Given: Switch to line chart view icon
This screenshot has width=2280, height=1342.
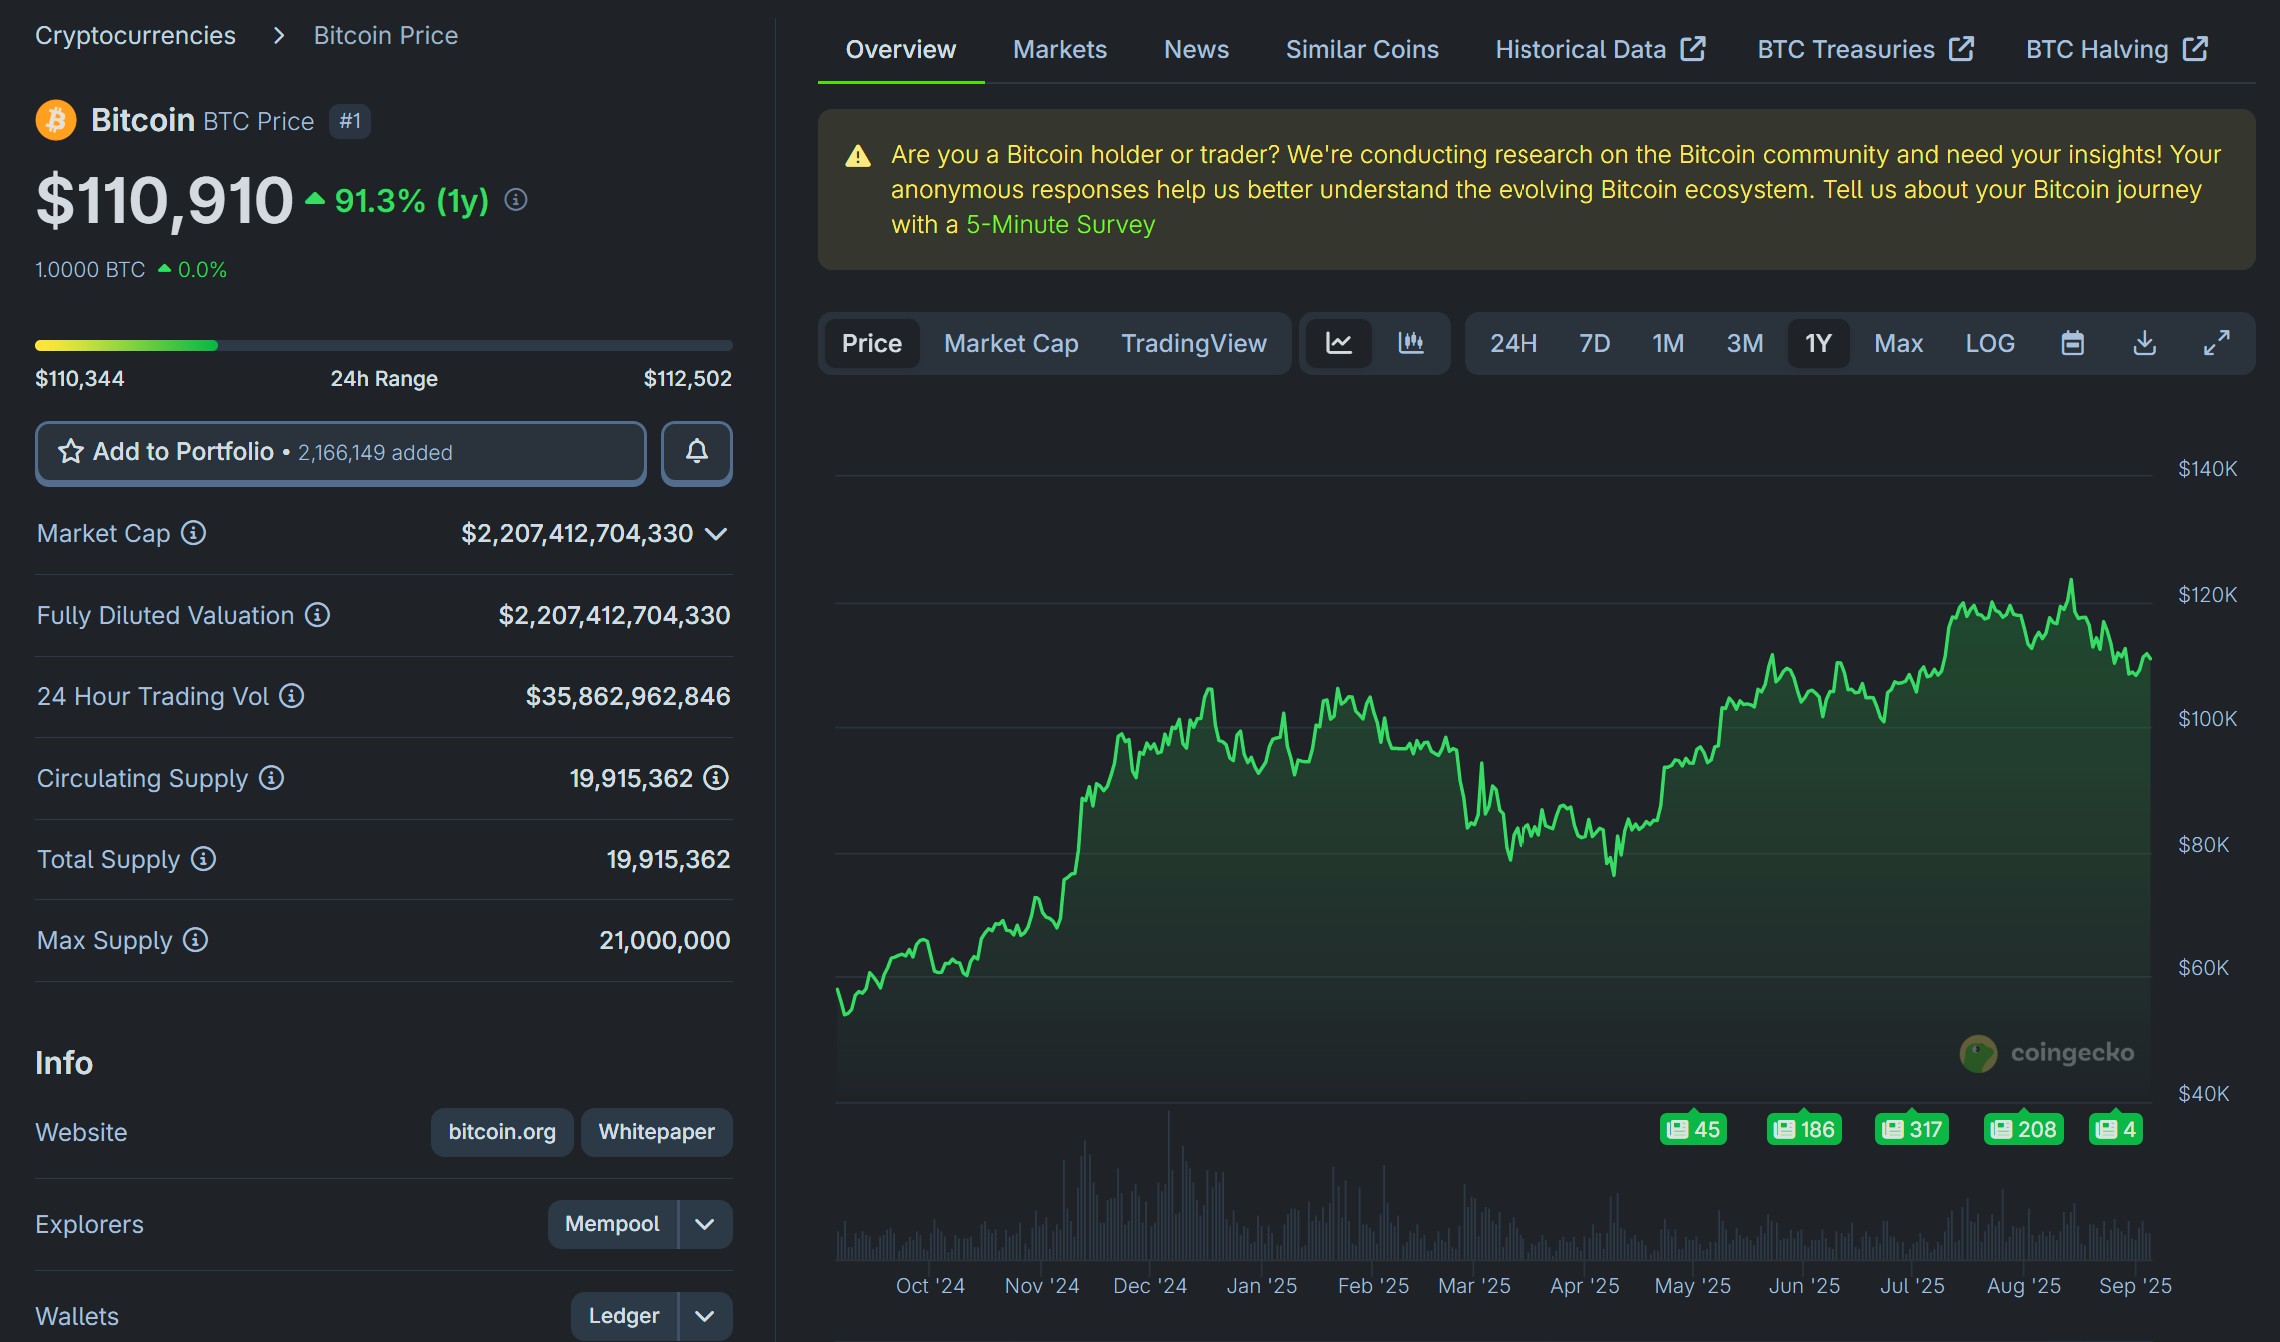Looking at the screenshot, I should click(x=1339, y=343).
